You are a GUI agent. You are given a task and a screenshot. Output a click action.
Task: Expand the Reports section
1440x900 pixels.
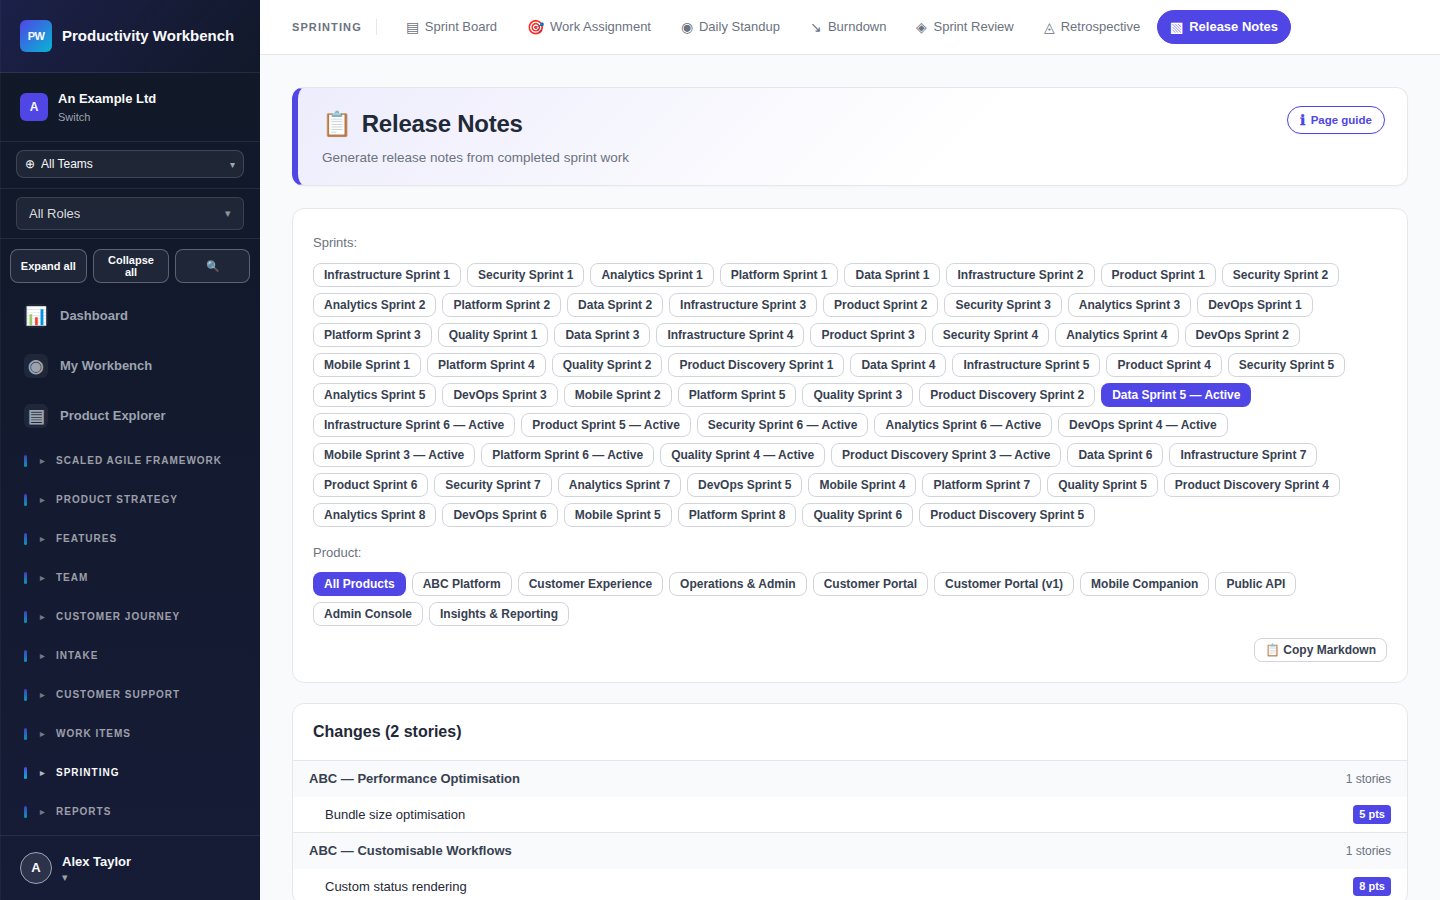(x=130, y=811)
